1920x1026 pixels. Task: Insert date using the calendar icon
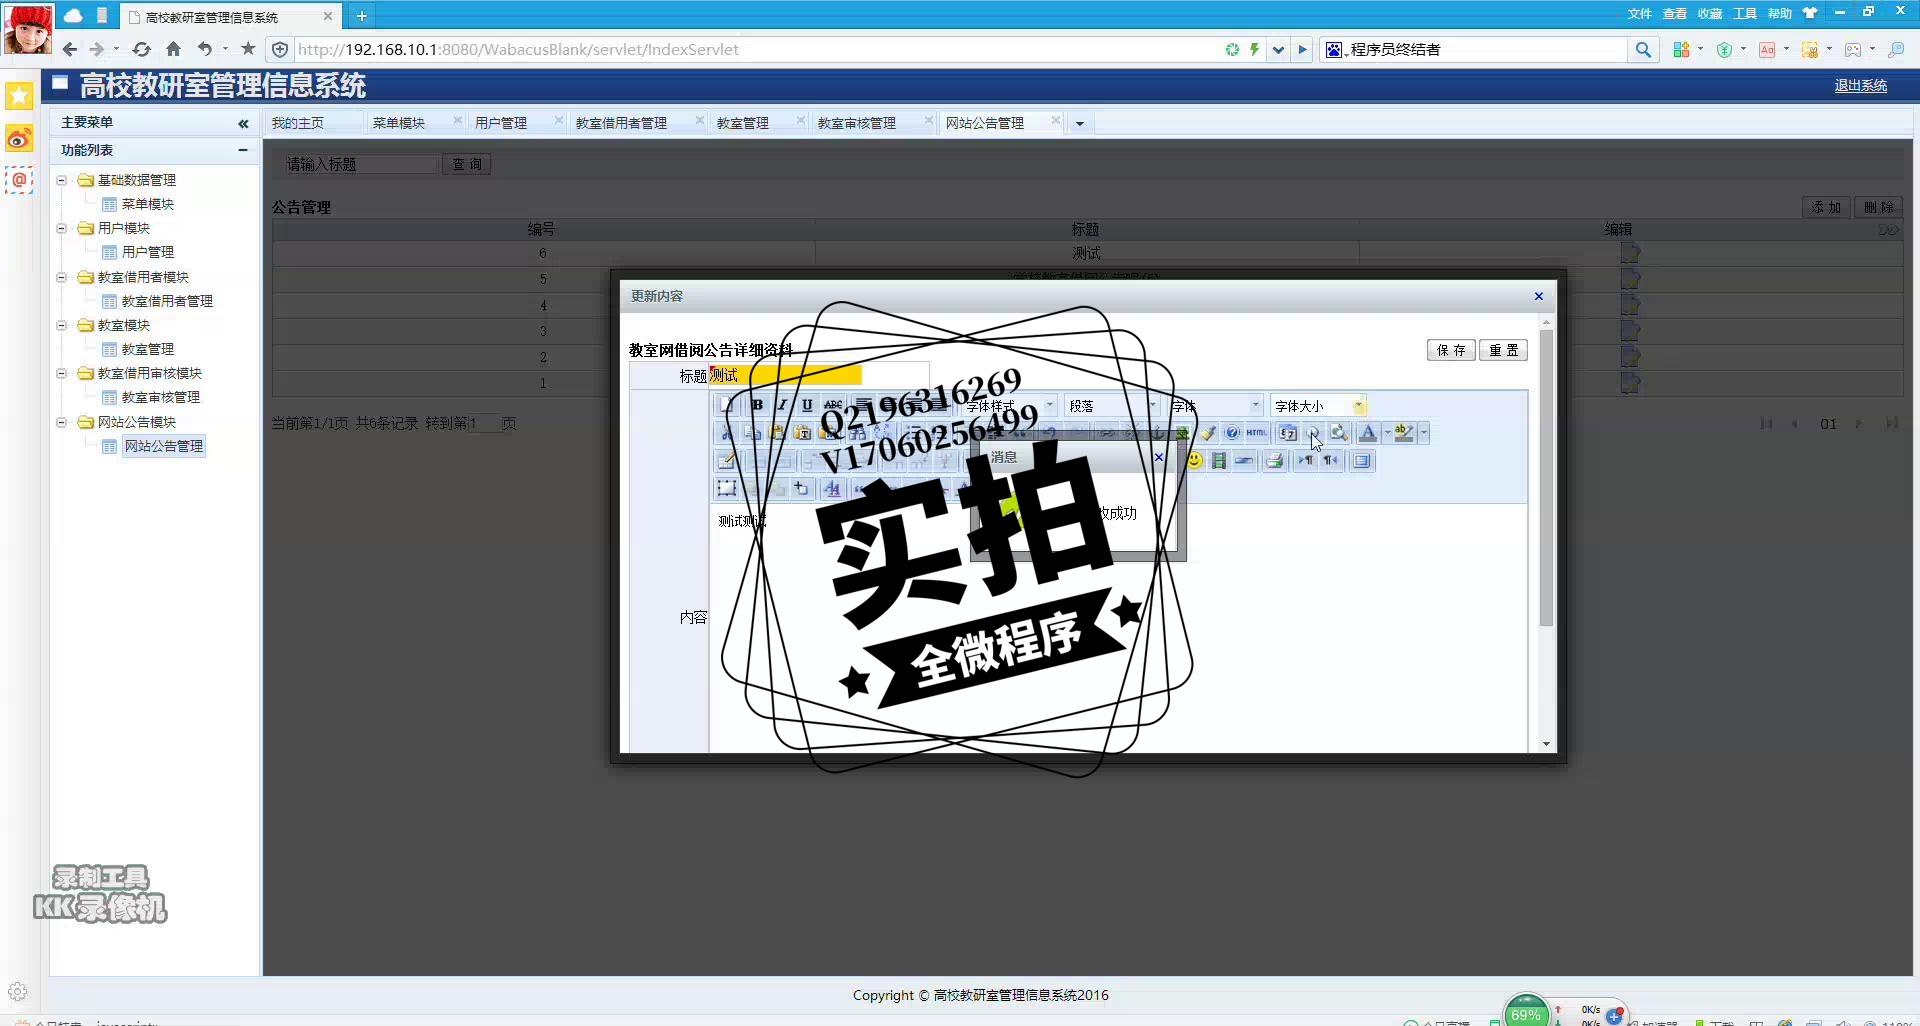(1288, 433)
